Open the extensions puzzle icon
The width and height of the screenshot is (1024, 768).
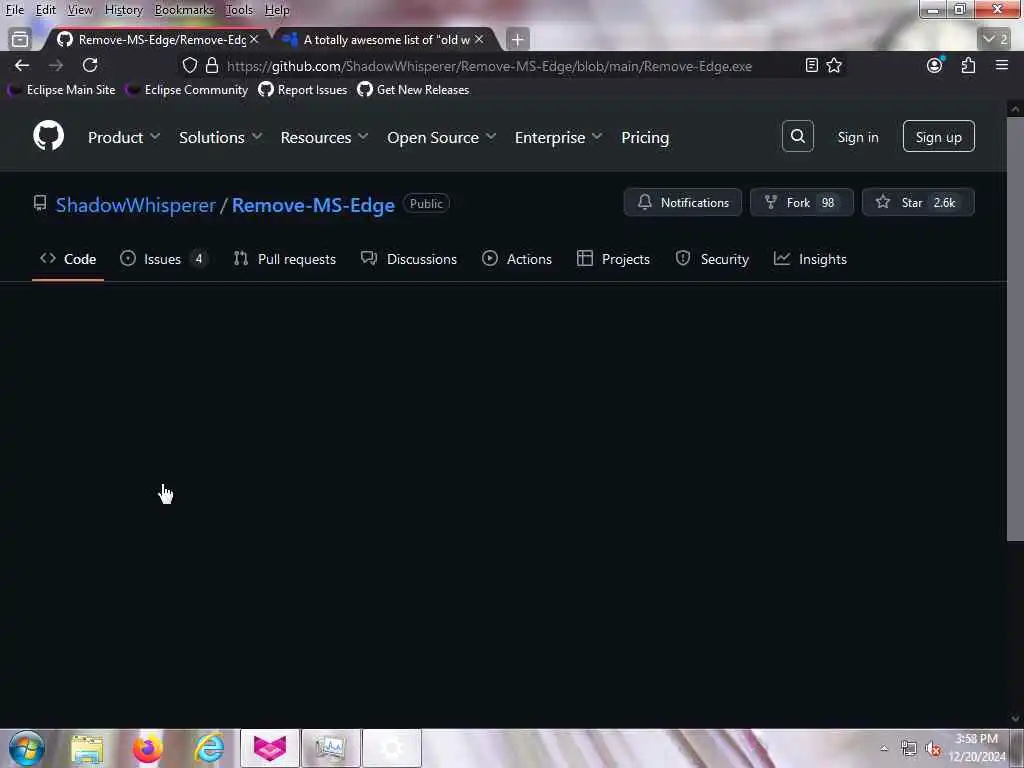coord(968,65)
